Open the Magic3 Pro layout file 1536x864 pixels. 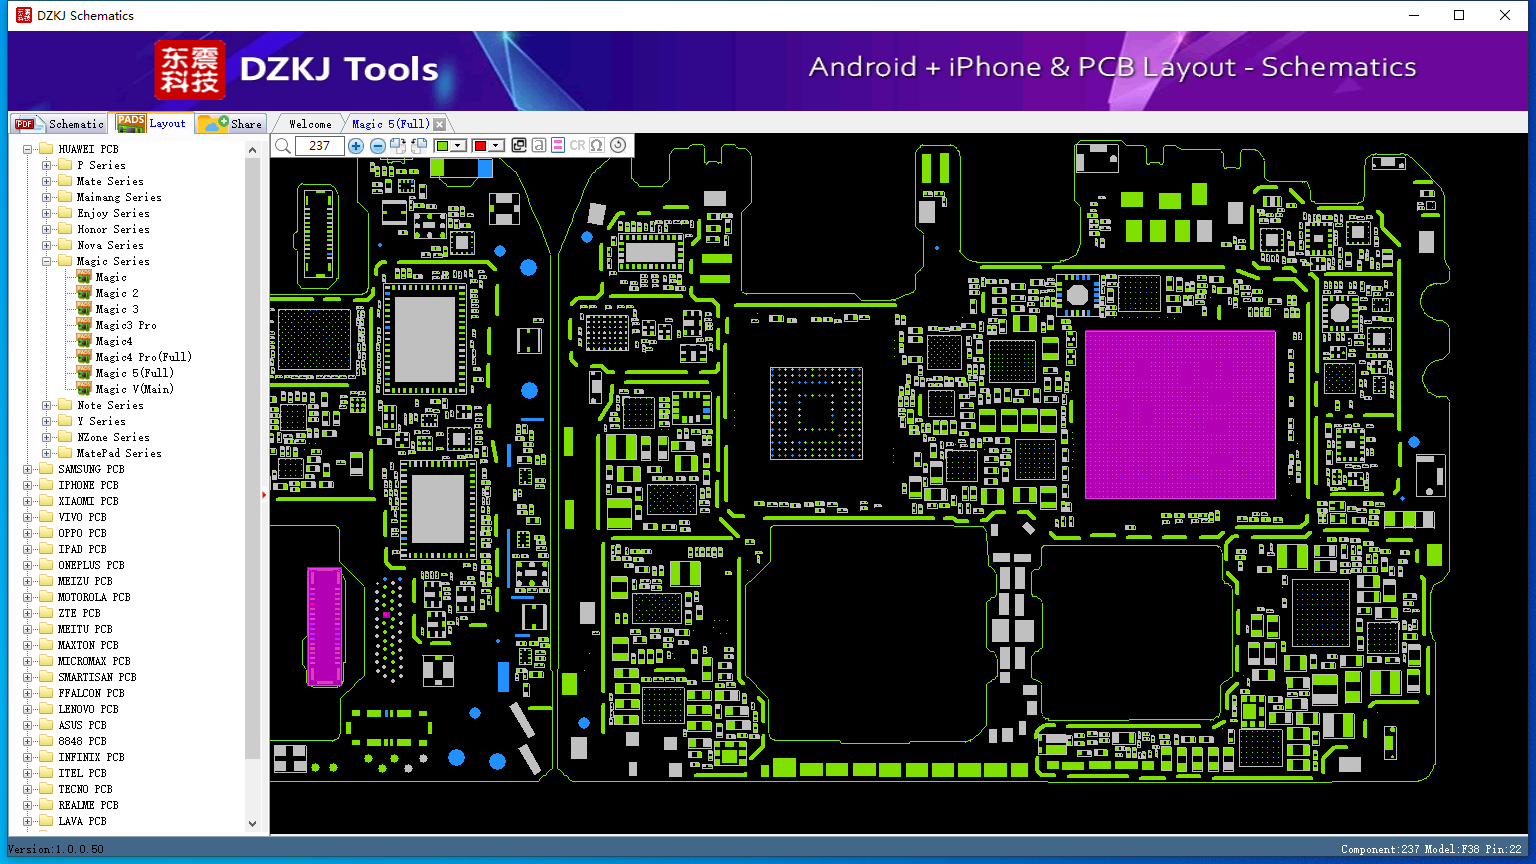tap(126, 325)
